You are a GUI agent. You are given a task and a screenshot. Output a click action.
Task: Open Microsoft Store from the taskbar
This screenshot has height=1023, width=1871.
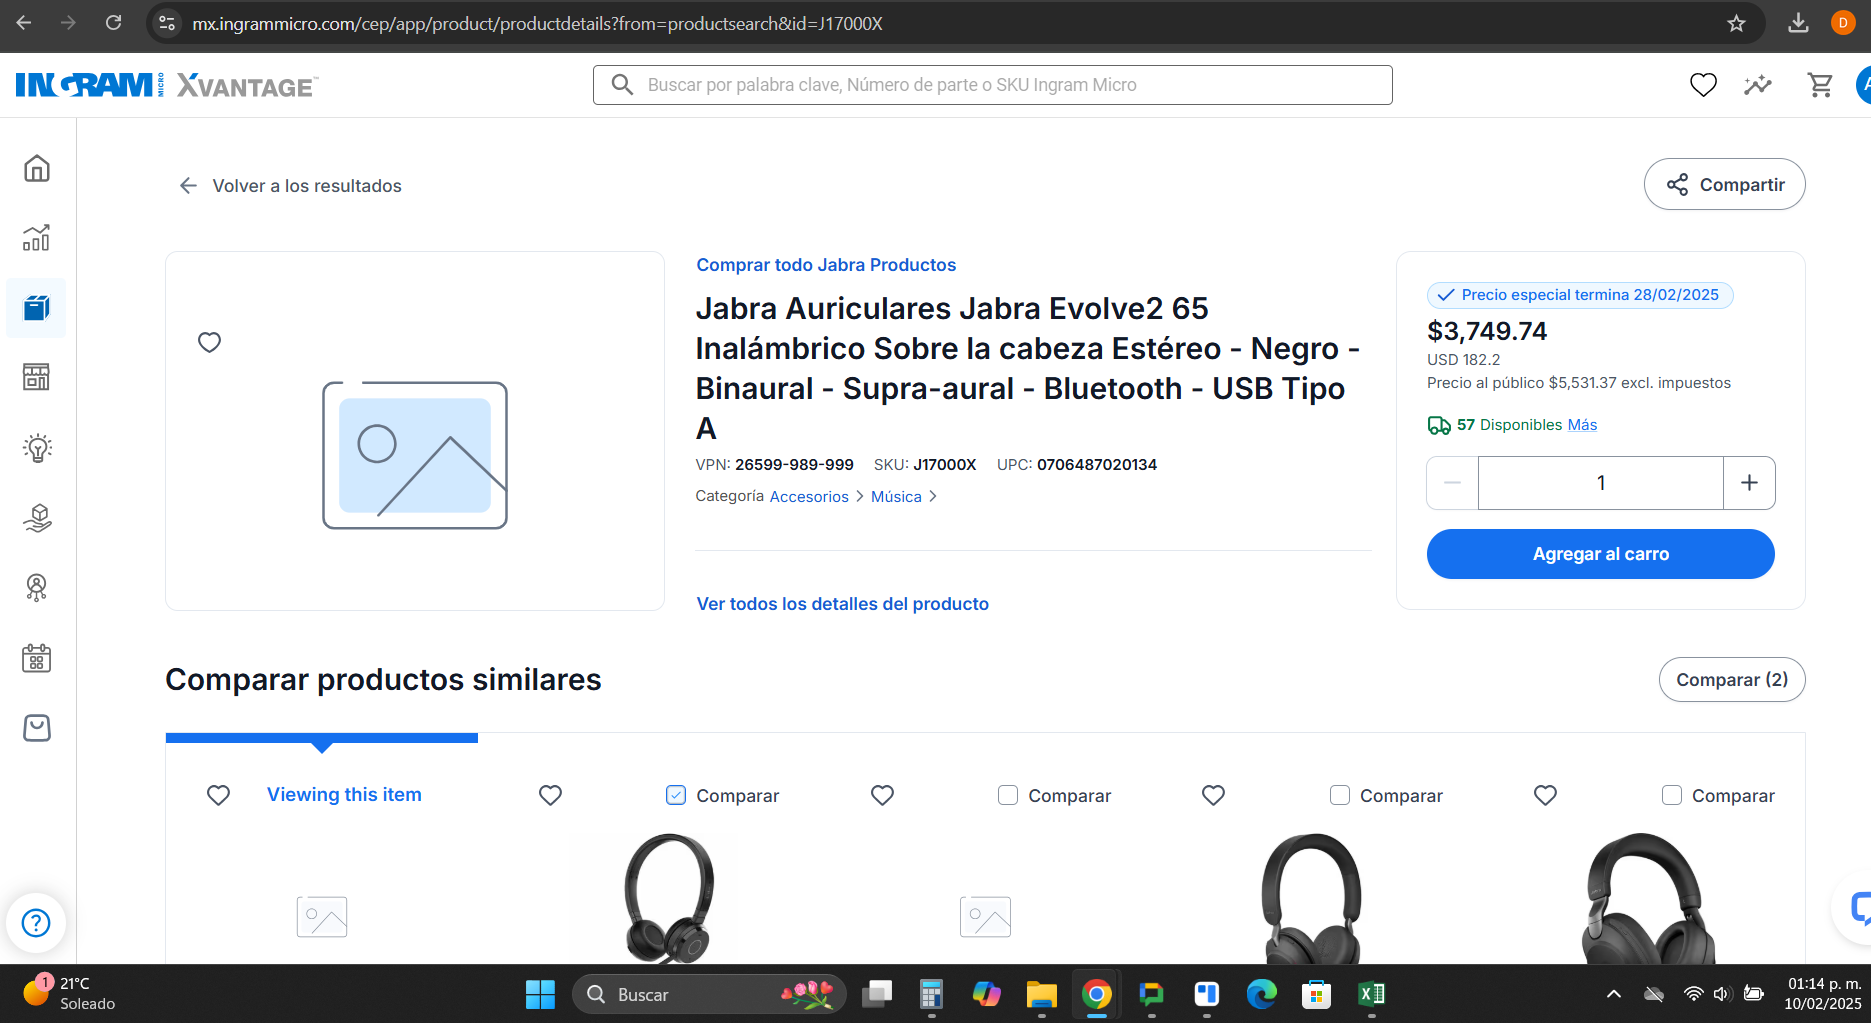(1316, 994)
